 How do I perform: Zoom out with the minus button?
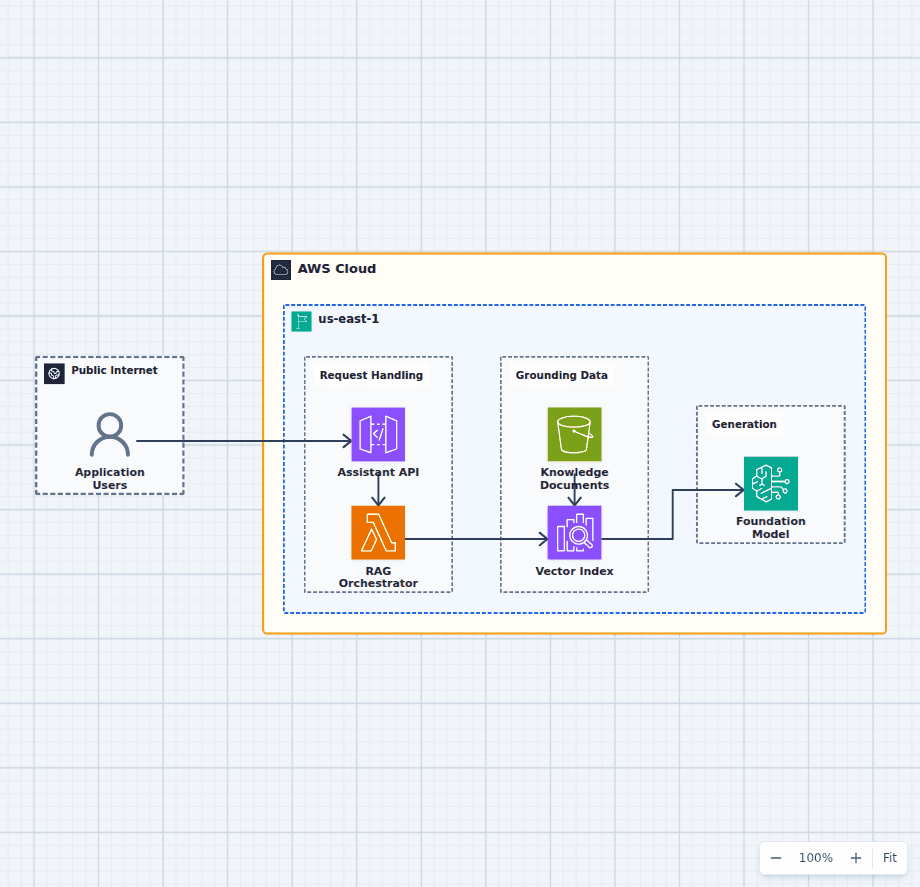click(x=776, y=858)
